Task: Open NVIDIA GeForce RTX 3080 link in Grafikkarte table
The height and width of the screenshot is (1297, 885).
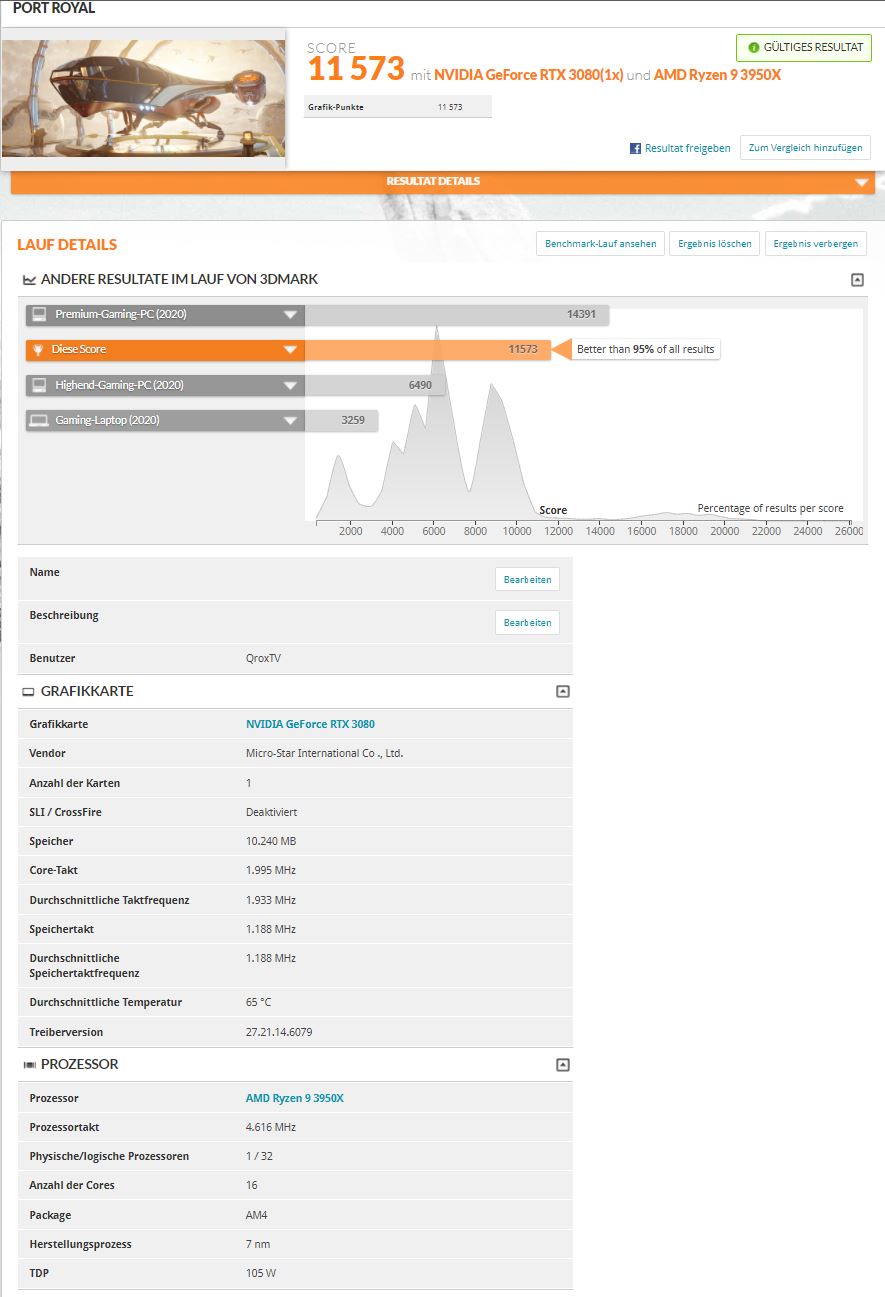Action: [x=310, y=724]
